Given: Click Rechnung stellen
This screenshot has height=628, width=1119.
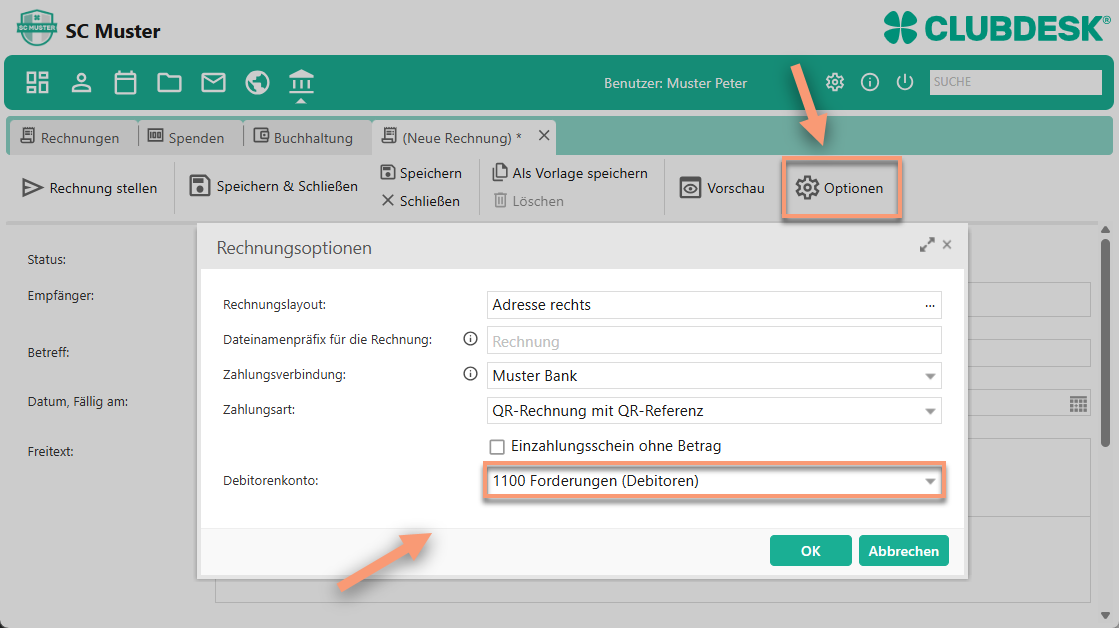Looking at the screenshot, I should tap(90, 188).
